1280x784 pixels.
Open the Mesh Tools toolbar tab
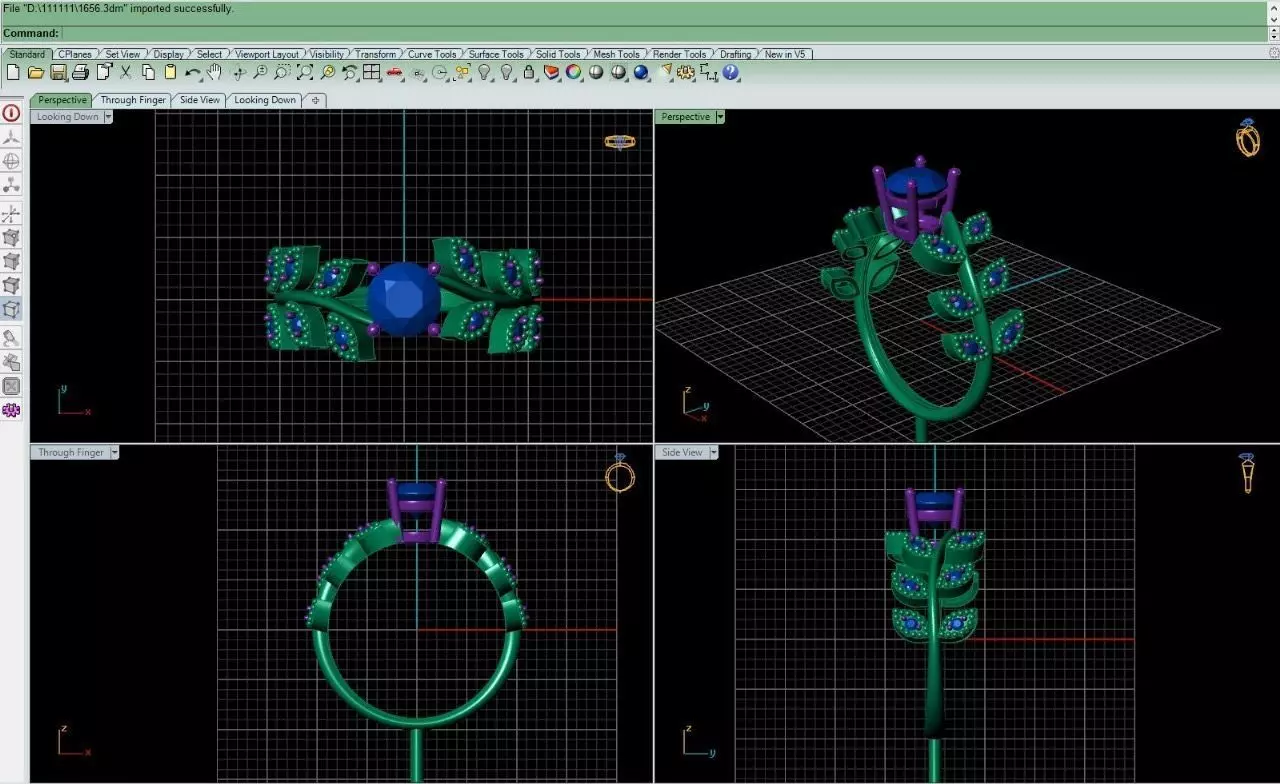point(616,54)
